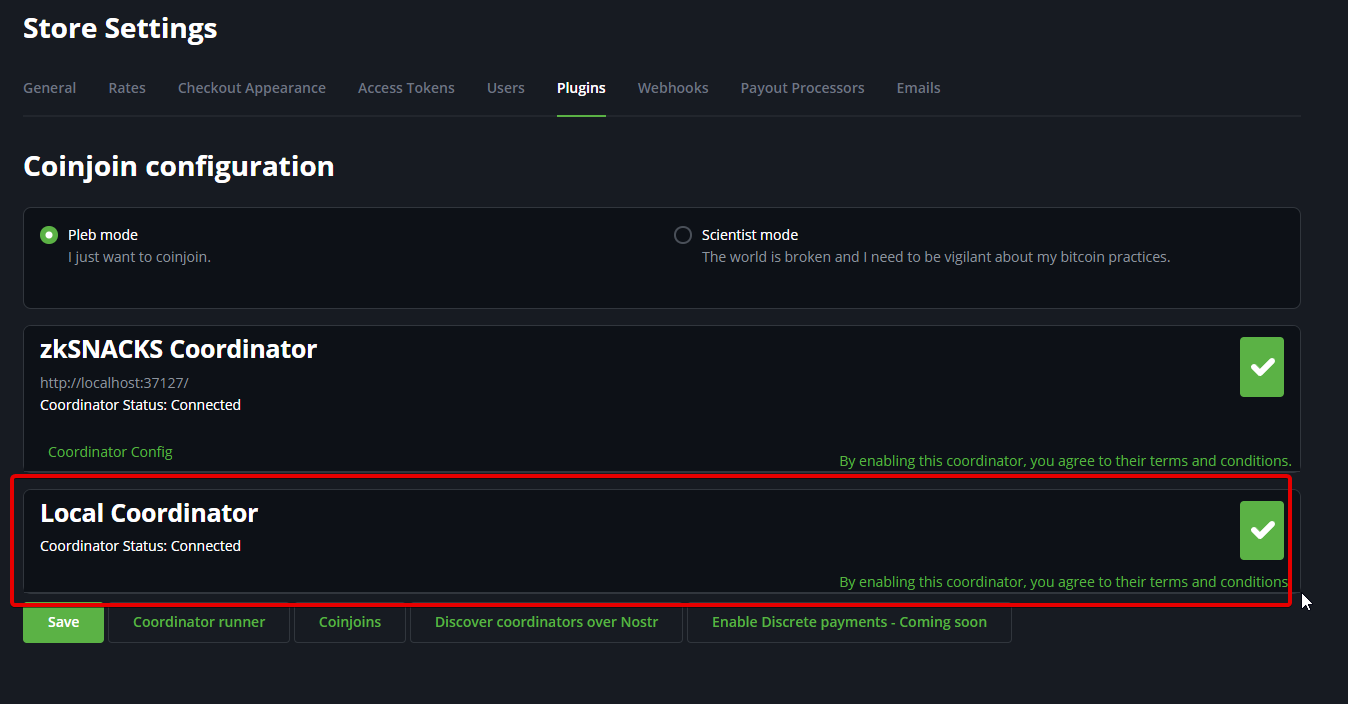The width and height of the screenshot is (1348, 704).
Task: Go to the Access Tokens tab
Action: [x=406, y=88]
